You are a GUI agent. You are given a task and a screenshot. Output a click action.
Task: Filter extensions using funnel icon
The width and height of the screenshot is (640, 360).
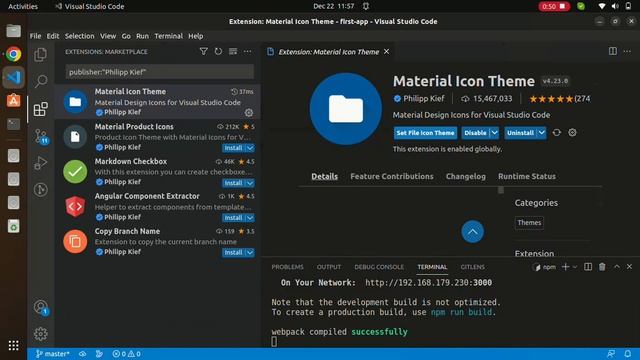(x=203, y=51)
